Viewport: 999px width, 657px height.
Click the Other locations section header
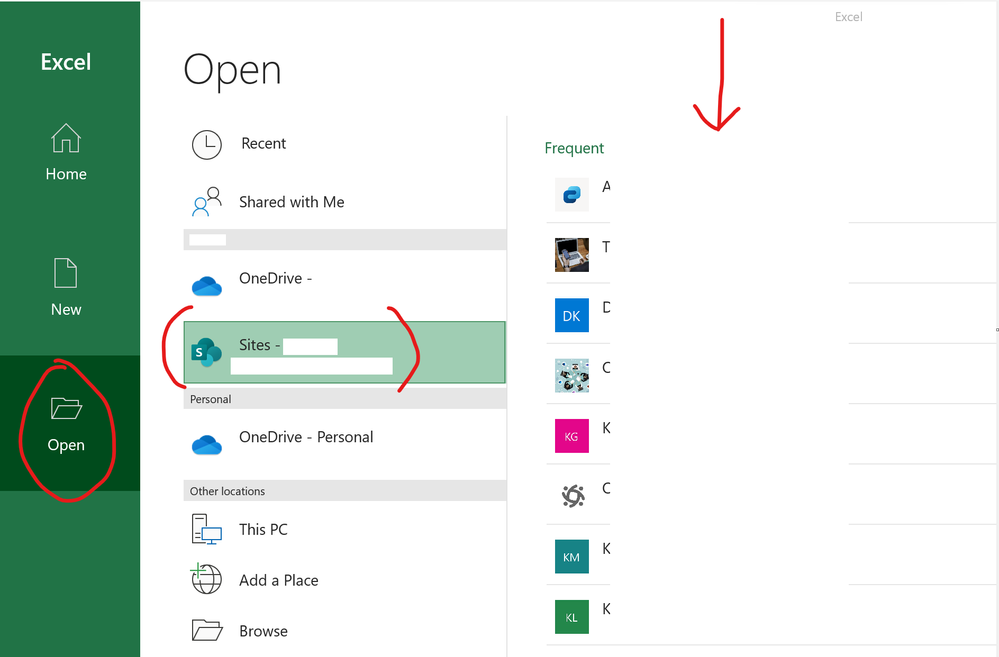tap(345, 491)
